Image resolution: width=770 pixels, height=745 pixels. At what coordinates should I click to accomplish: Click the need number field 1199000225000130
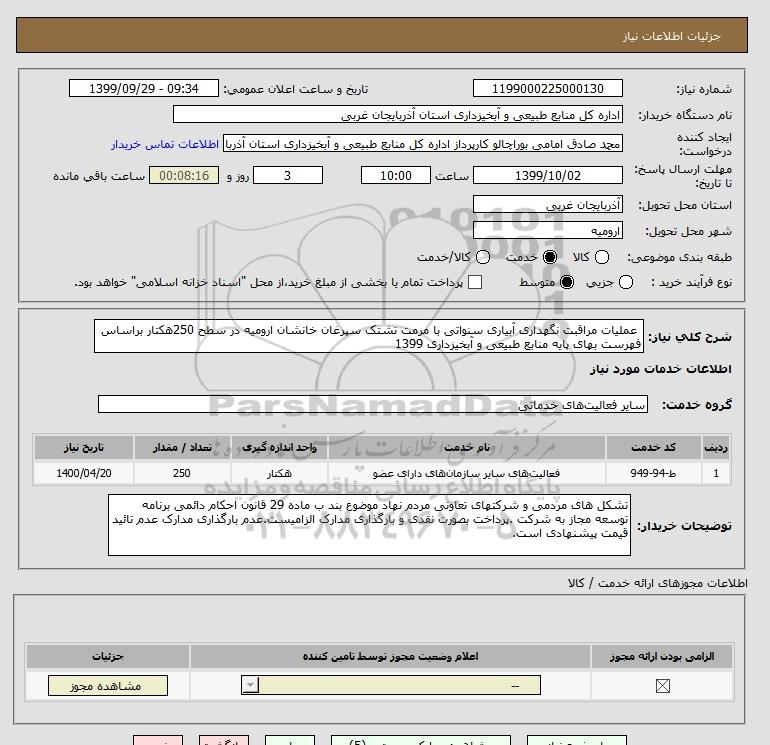548,88
